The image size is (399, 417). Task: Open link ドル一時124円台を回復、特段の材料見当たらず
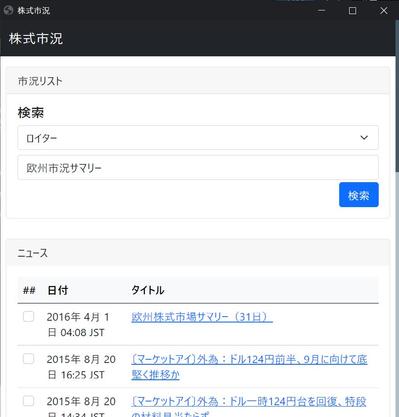point(249,407)
